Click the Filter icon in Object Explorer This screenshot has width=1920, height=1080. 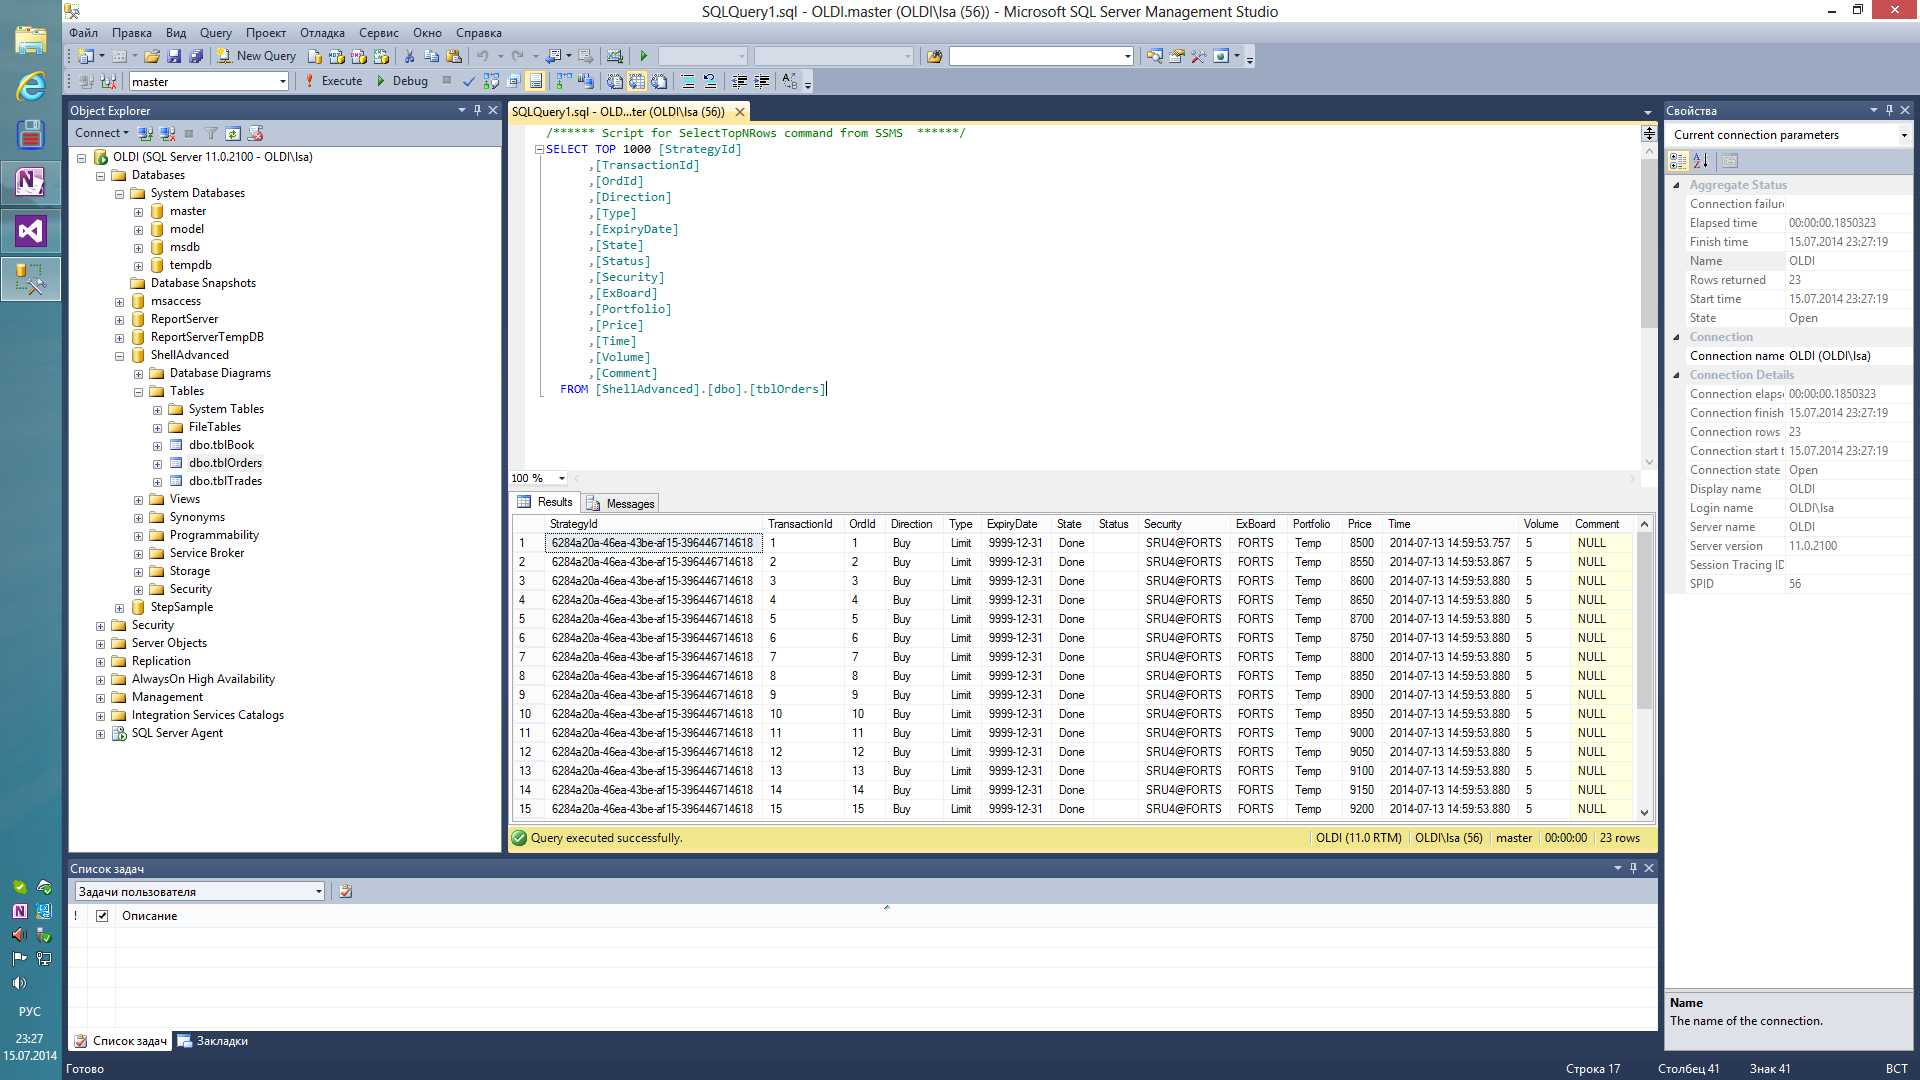[211, 133]
